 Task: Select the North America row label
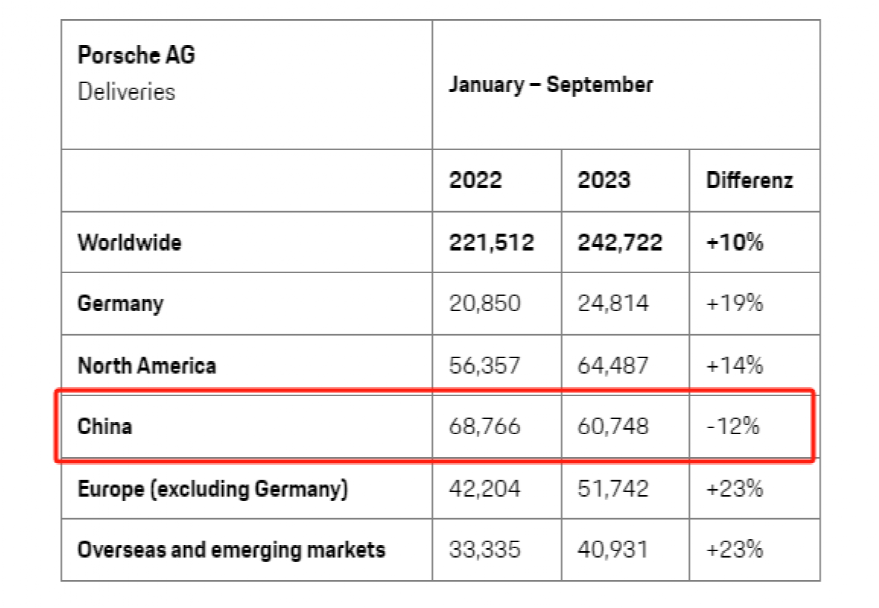click(x=147, y=365)
